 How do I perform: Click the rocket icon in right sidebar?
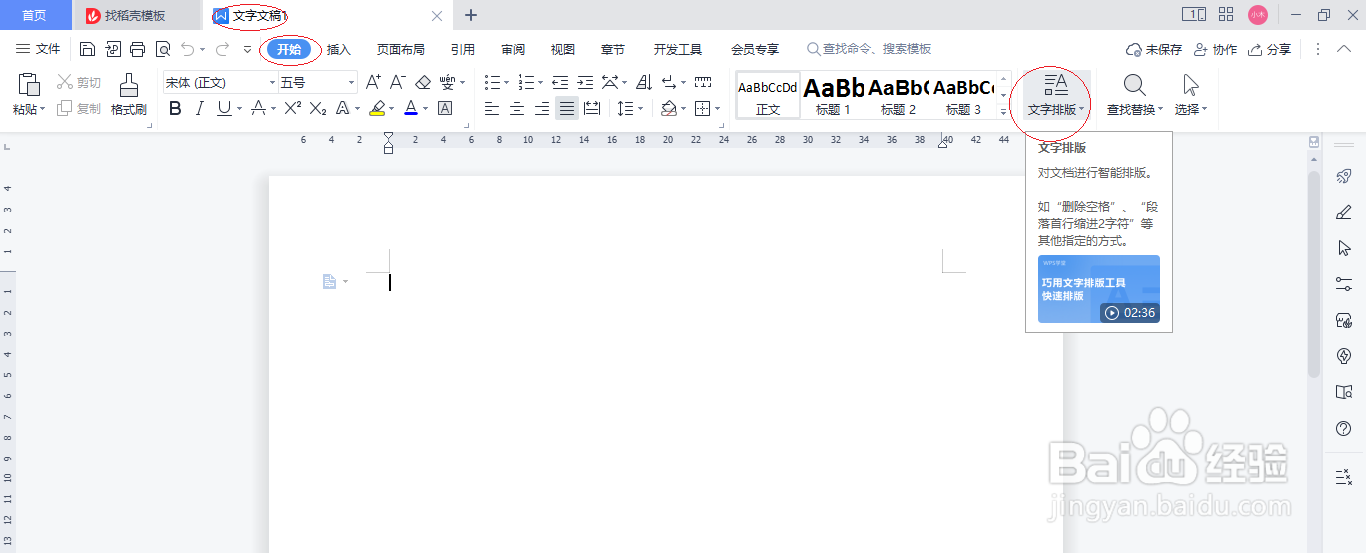click(x=1344, y=176)
